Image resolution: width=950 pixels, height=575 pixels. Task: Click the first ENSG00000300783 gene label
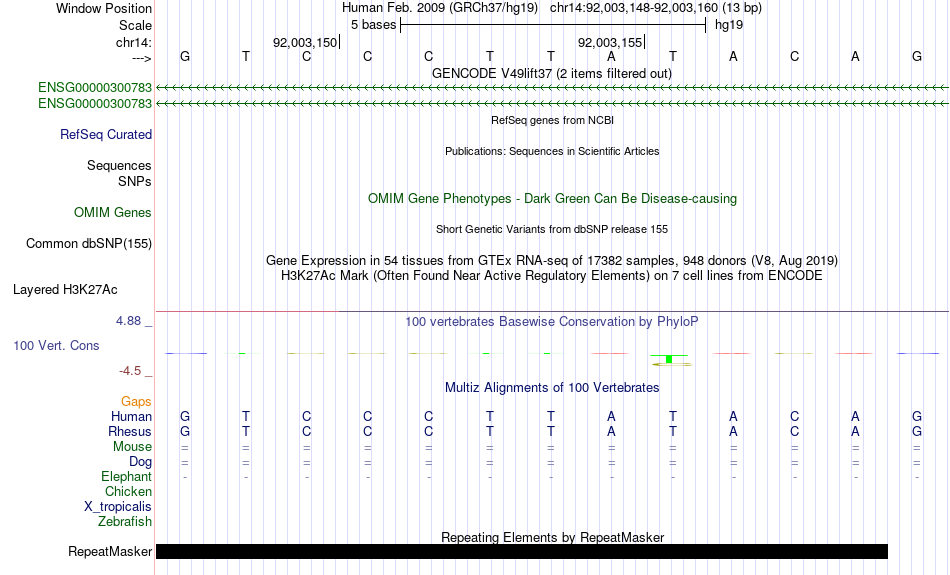click(95, 87)
